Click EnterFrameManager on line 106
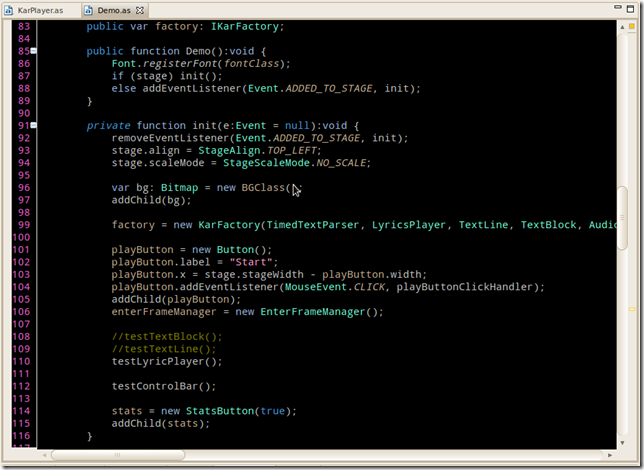The image size is (644, 470). tap(313, 312)
